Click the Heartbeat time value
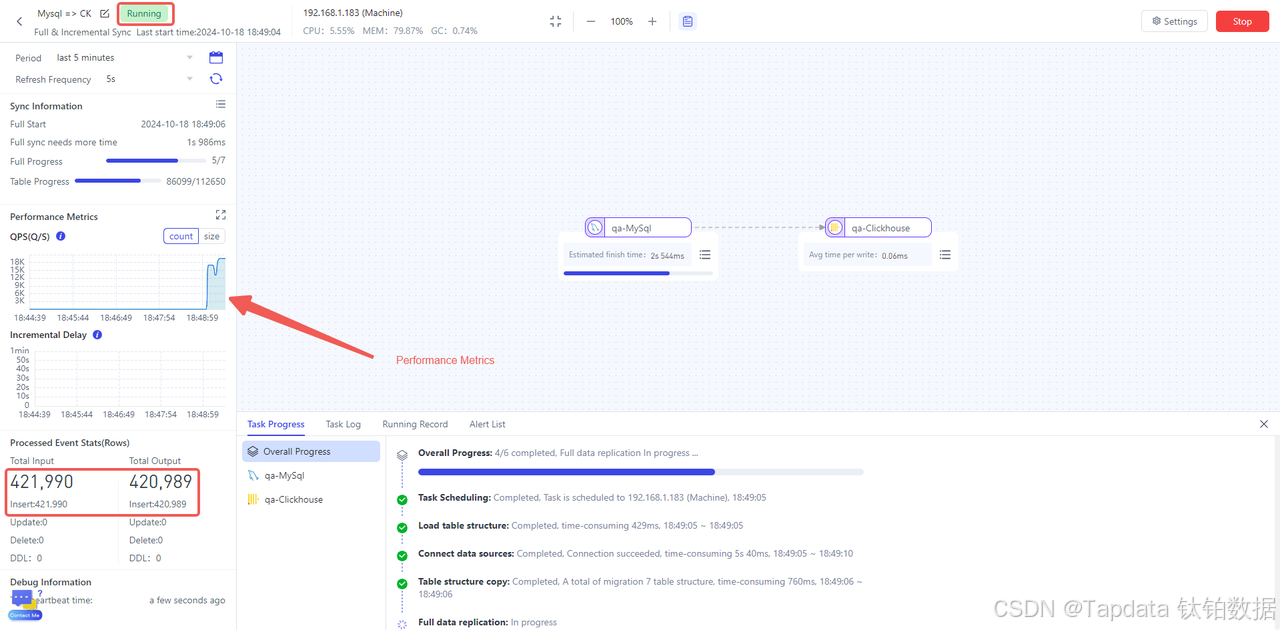1280x630 pixels. (x=187, y=600)
